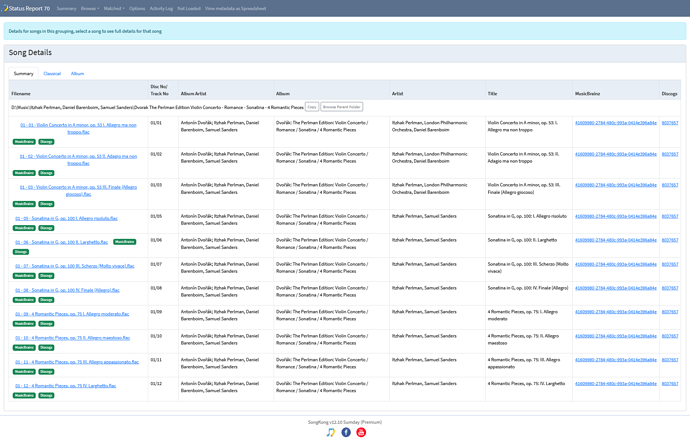Click Discogs badge under track 01-01 filename
Image resolution: width=690 pixels, height=439 pixels.
46,142
